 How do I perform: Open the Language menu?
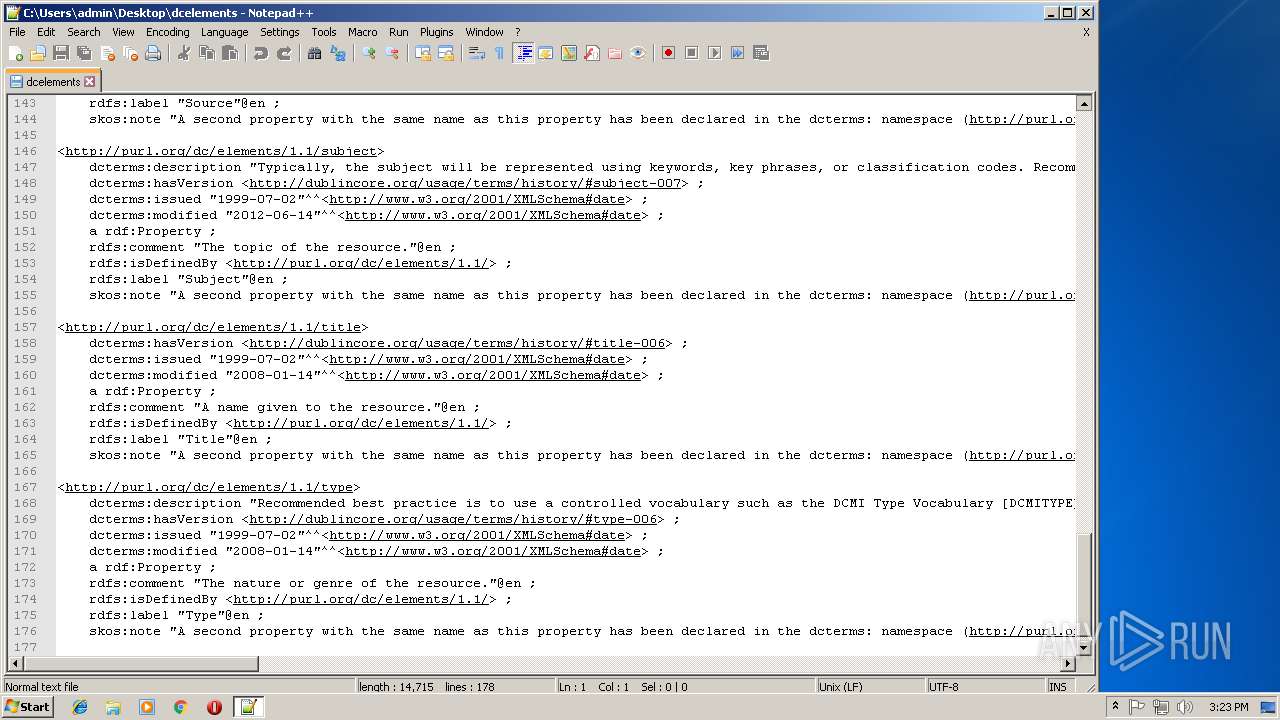click(x=224, y=32)
